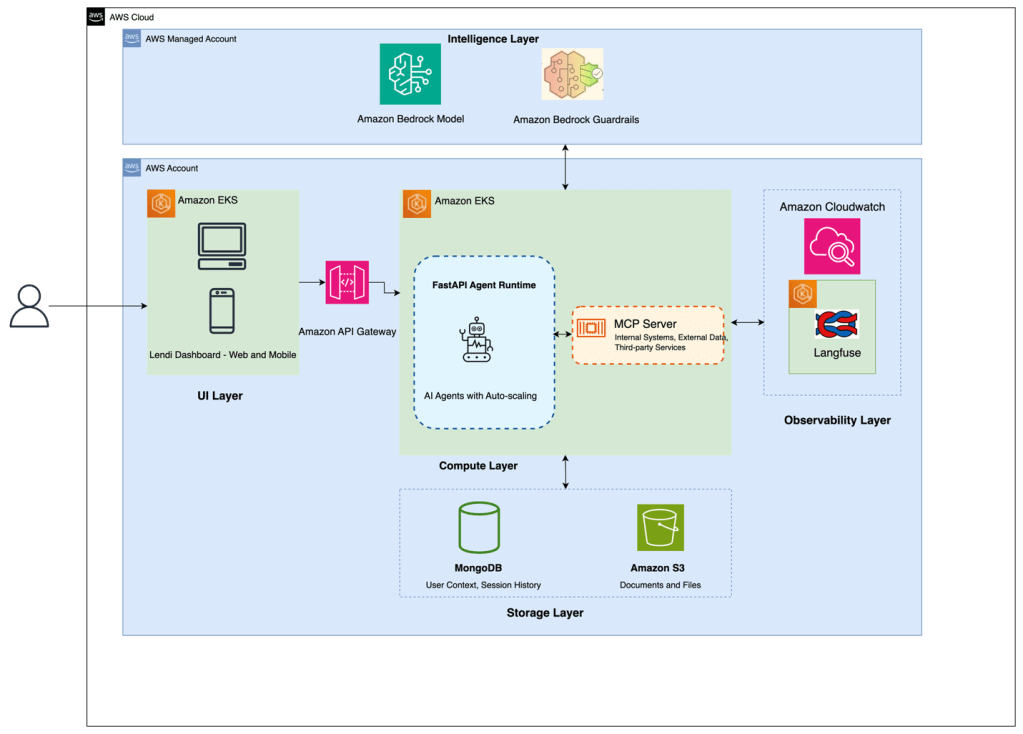1023x734 pixels.
Task: Select the Storage Layer label
Action: [x=545, y=612]
